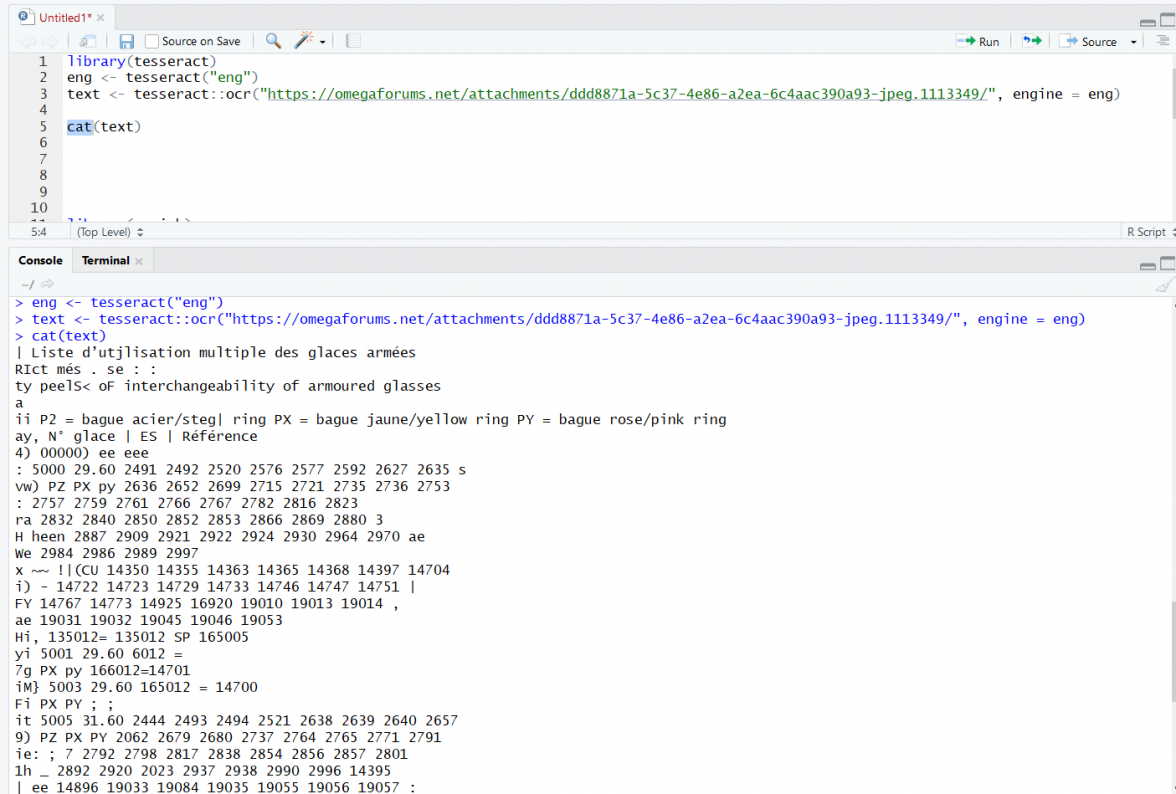Compile a notebook report from the script
Image resolution: width=1176 pixels, height=794 pixels.
[352, 40]
